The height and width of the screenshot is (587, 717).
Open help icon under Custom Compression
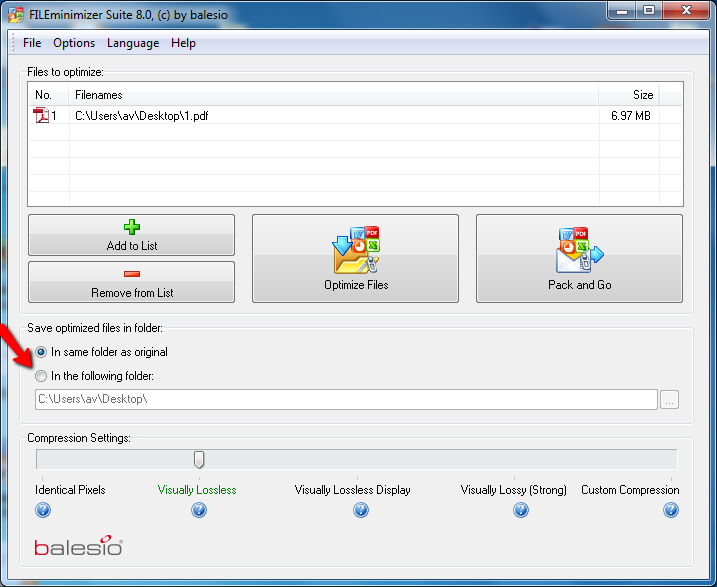(x=671, y=510)
